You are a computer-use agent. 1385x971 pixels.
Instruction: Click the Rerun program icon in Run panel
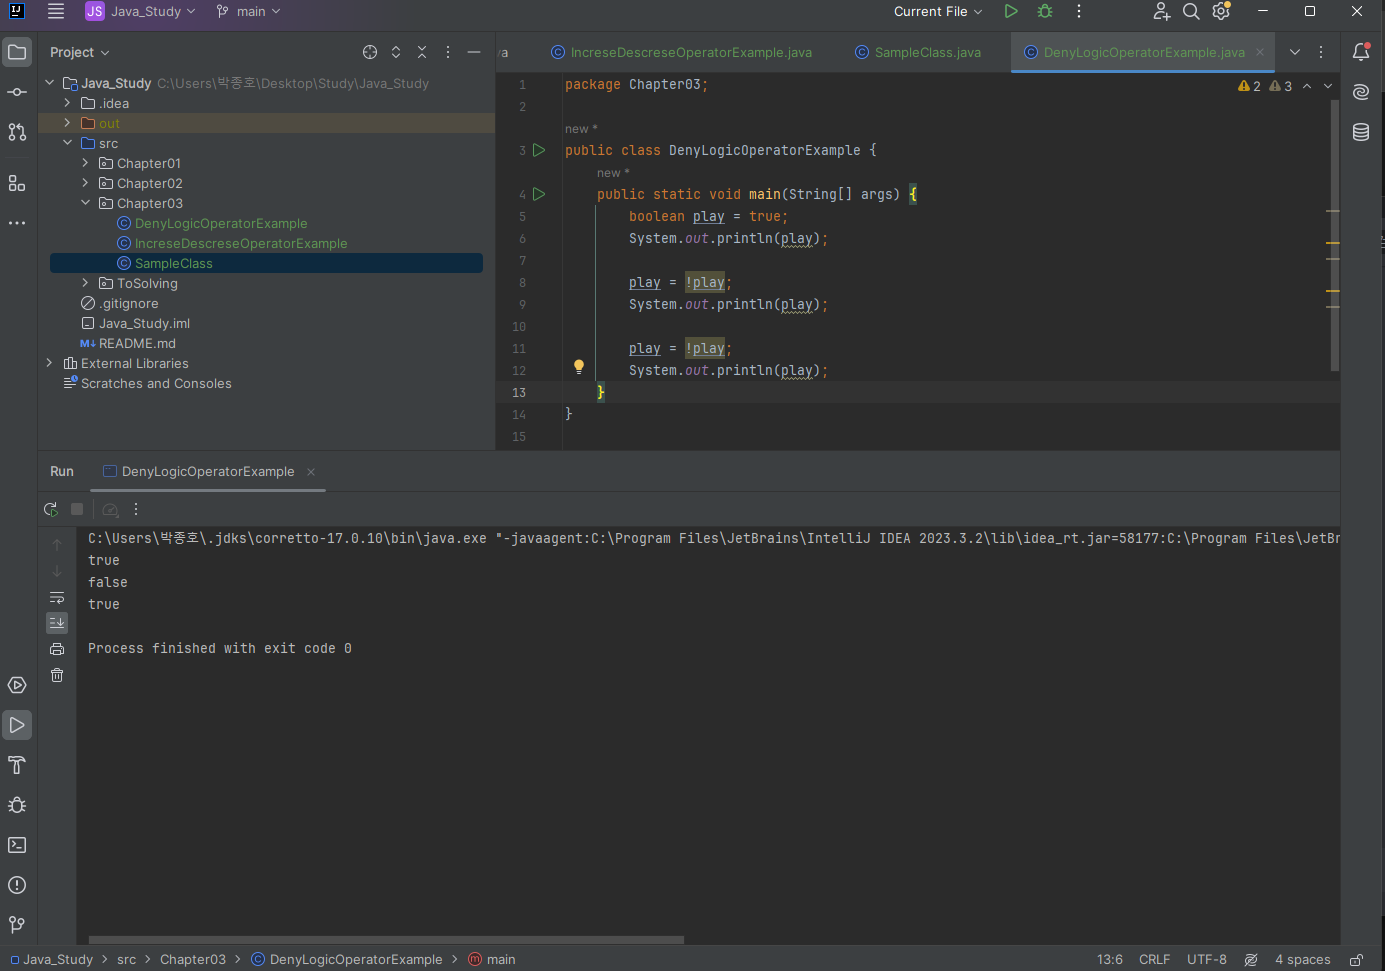[x=51, y=510]
